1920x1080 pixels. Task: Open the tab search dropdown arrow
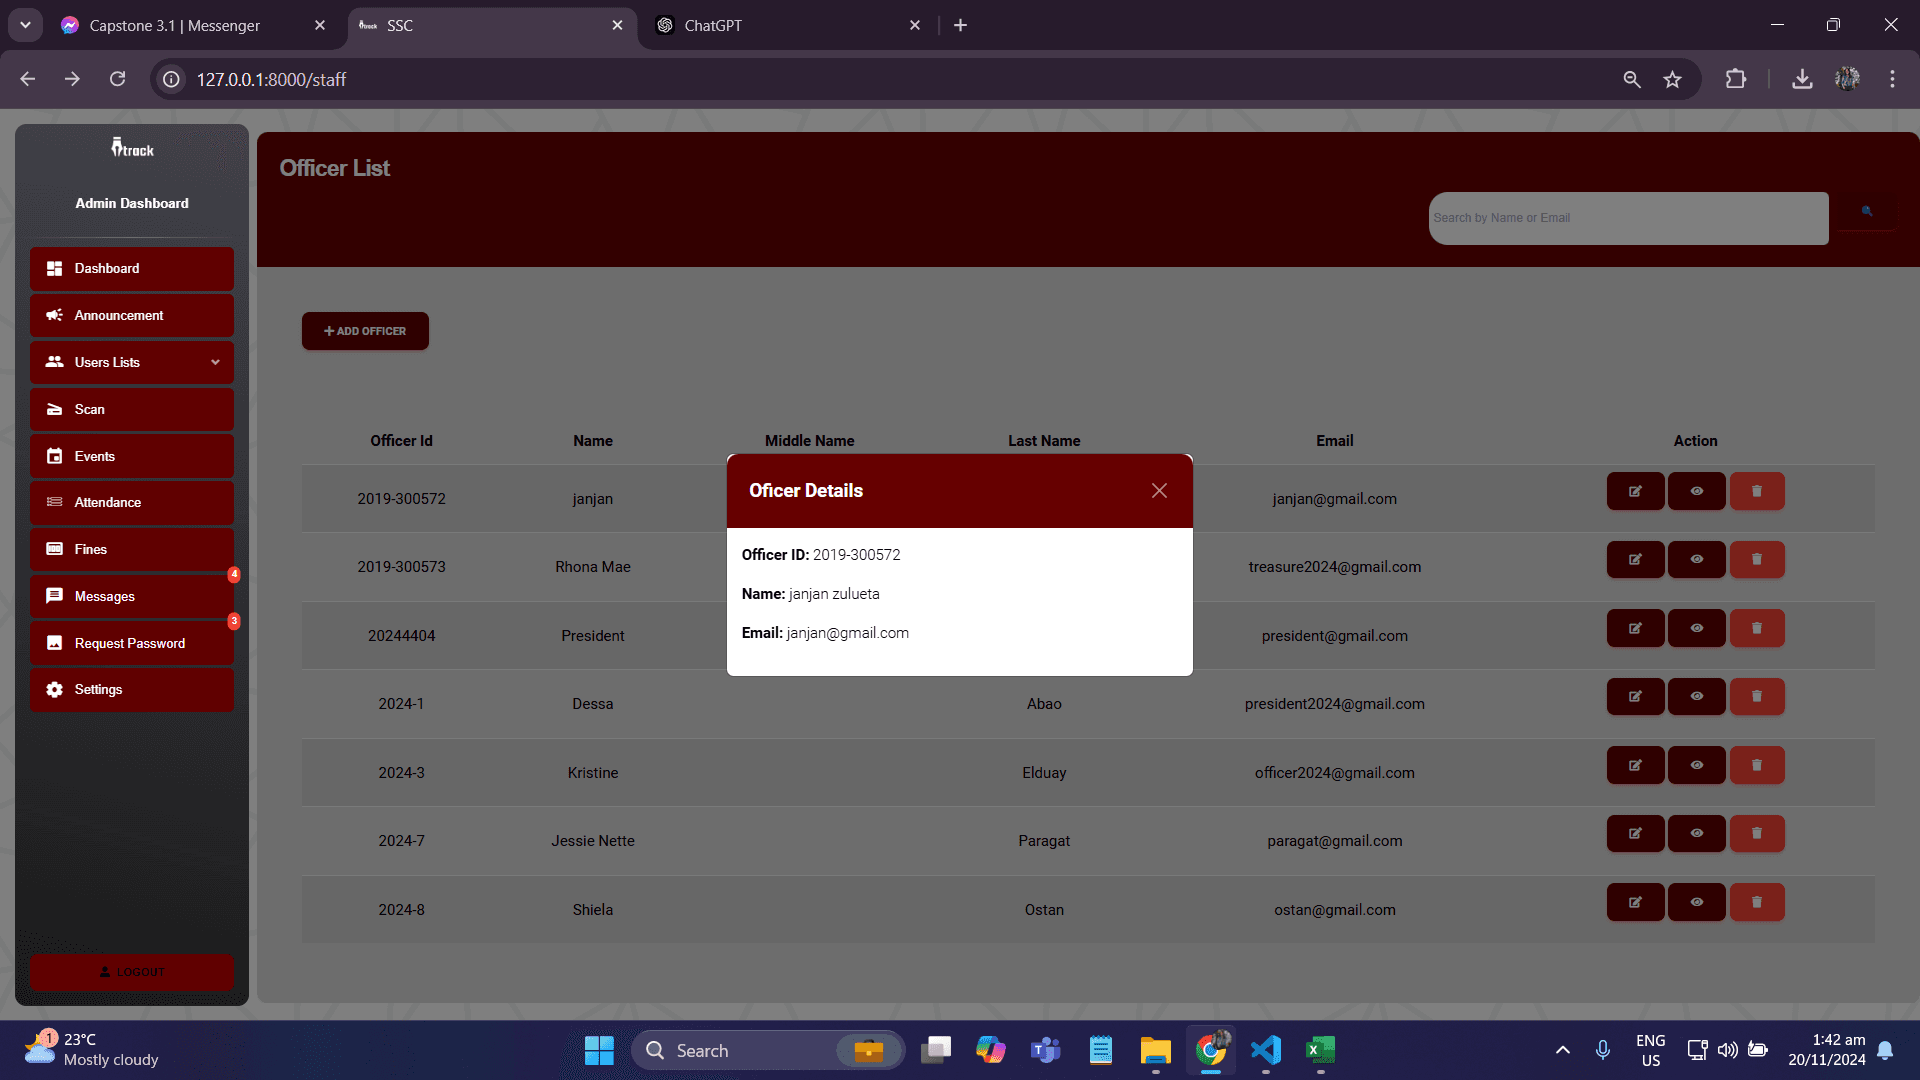tap(25, 25)
